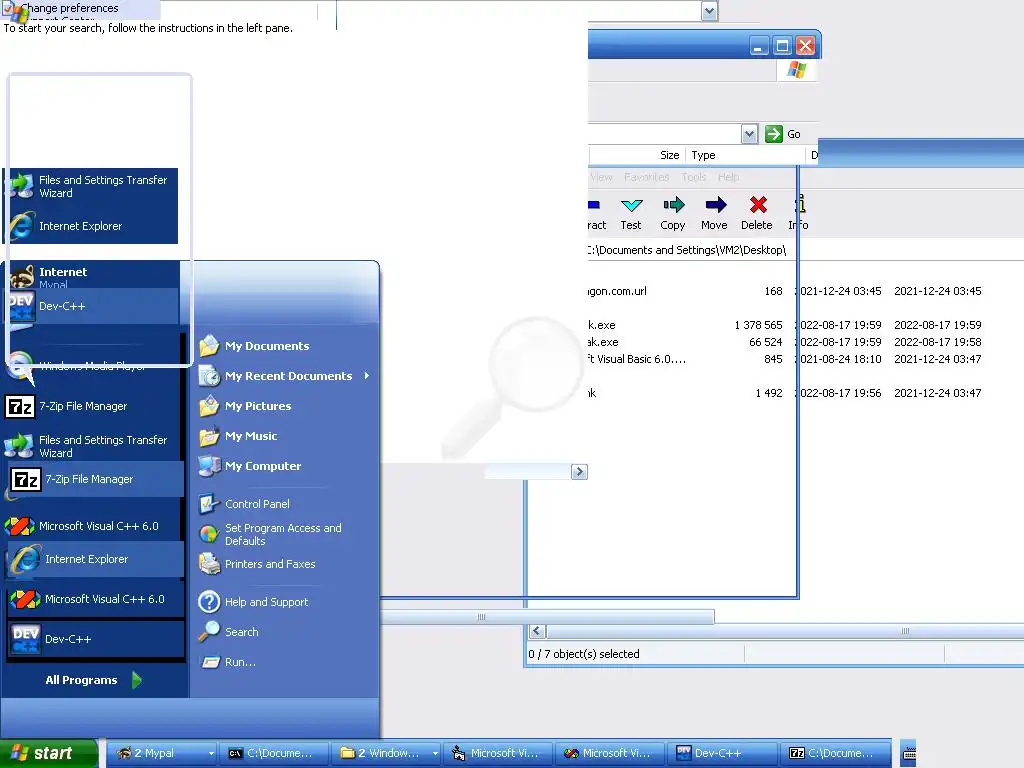Click the Move toolbar icon in 7-Zip
This screenshot has width=1024, height=768.
pyautogui.click(x=714, y=213)
